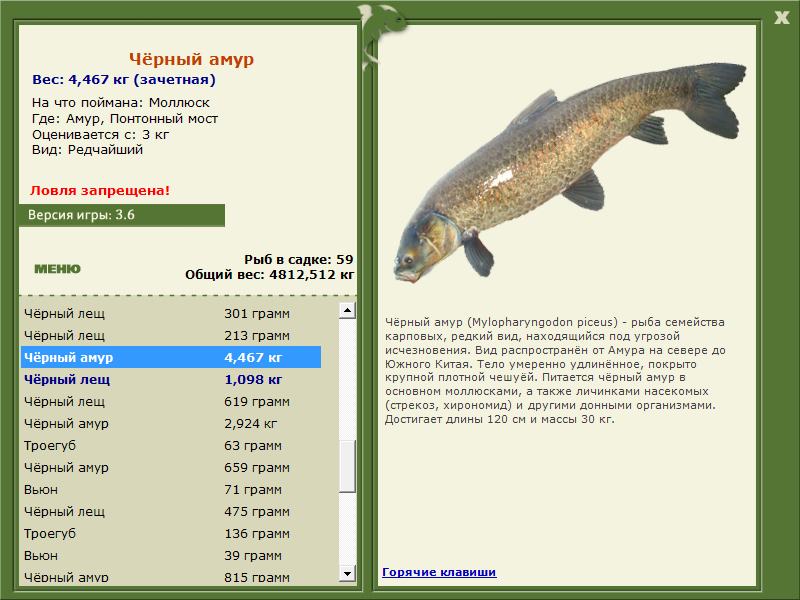Click the fish list scrollbar thumb
The height and width of the screenshot is (600, 800).
pyautogui.click(x=347, y=467)
